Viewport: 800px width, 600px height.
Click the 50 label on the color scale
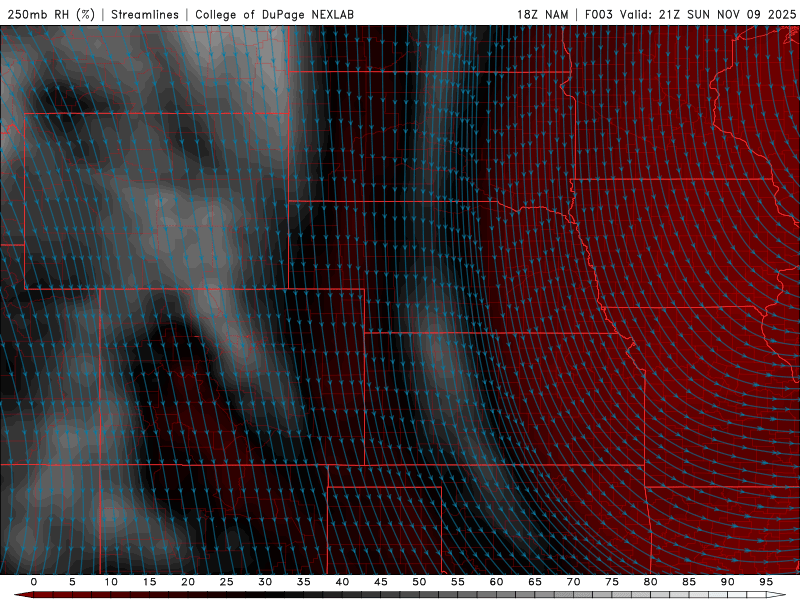pos(419,582)
